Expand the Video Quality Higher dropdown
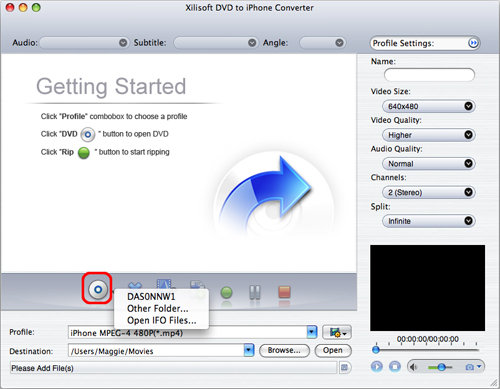Screen dimensions: 500x389 click(428, 135)
